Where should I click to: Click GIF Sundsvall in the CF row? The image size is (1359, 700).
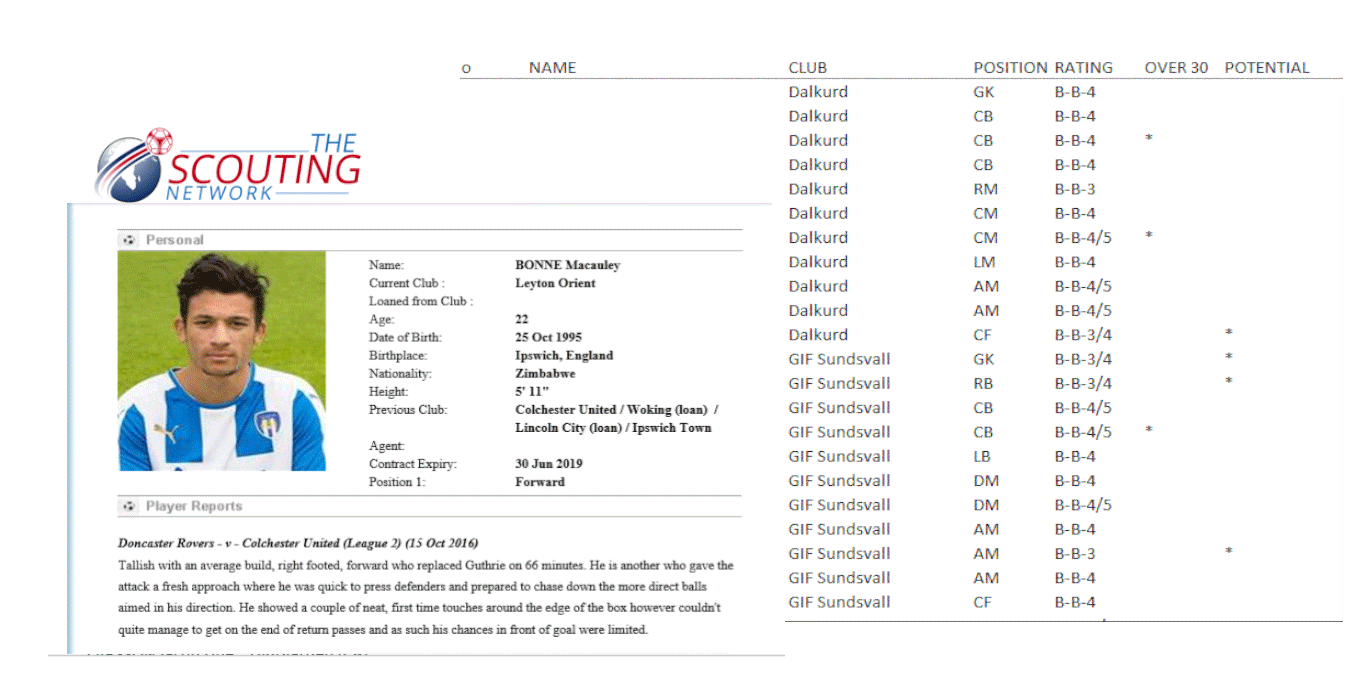[839, 602]
